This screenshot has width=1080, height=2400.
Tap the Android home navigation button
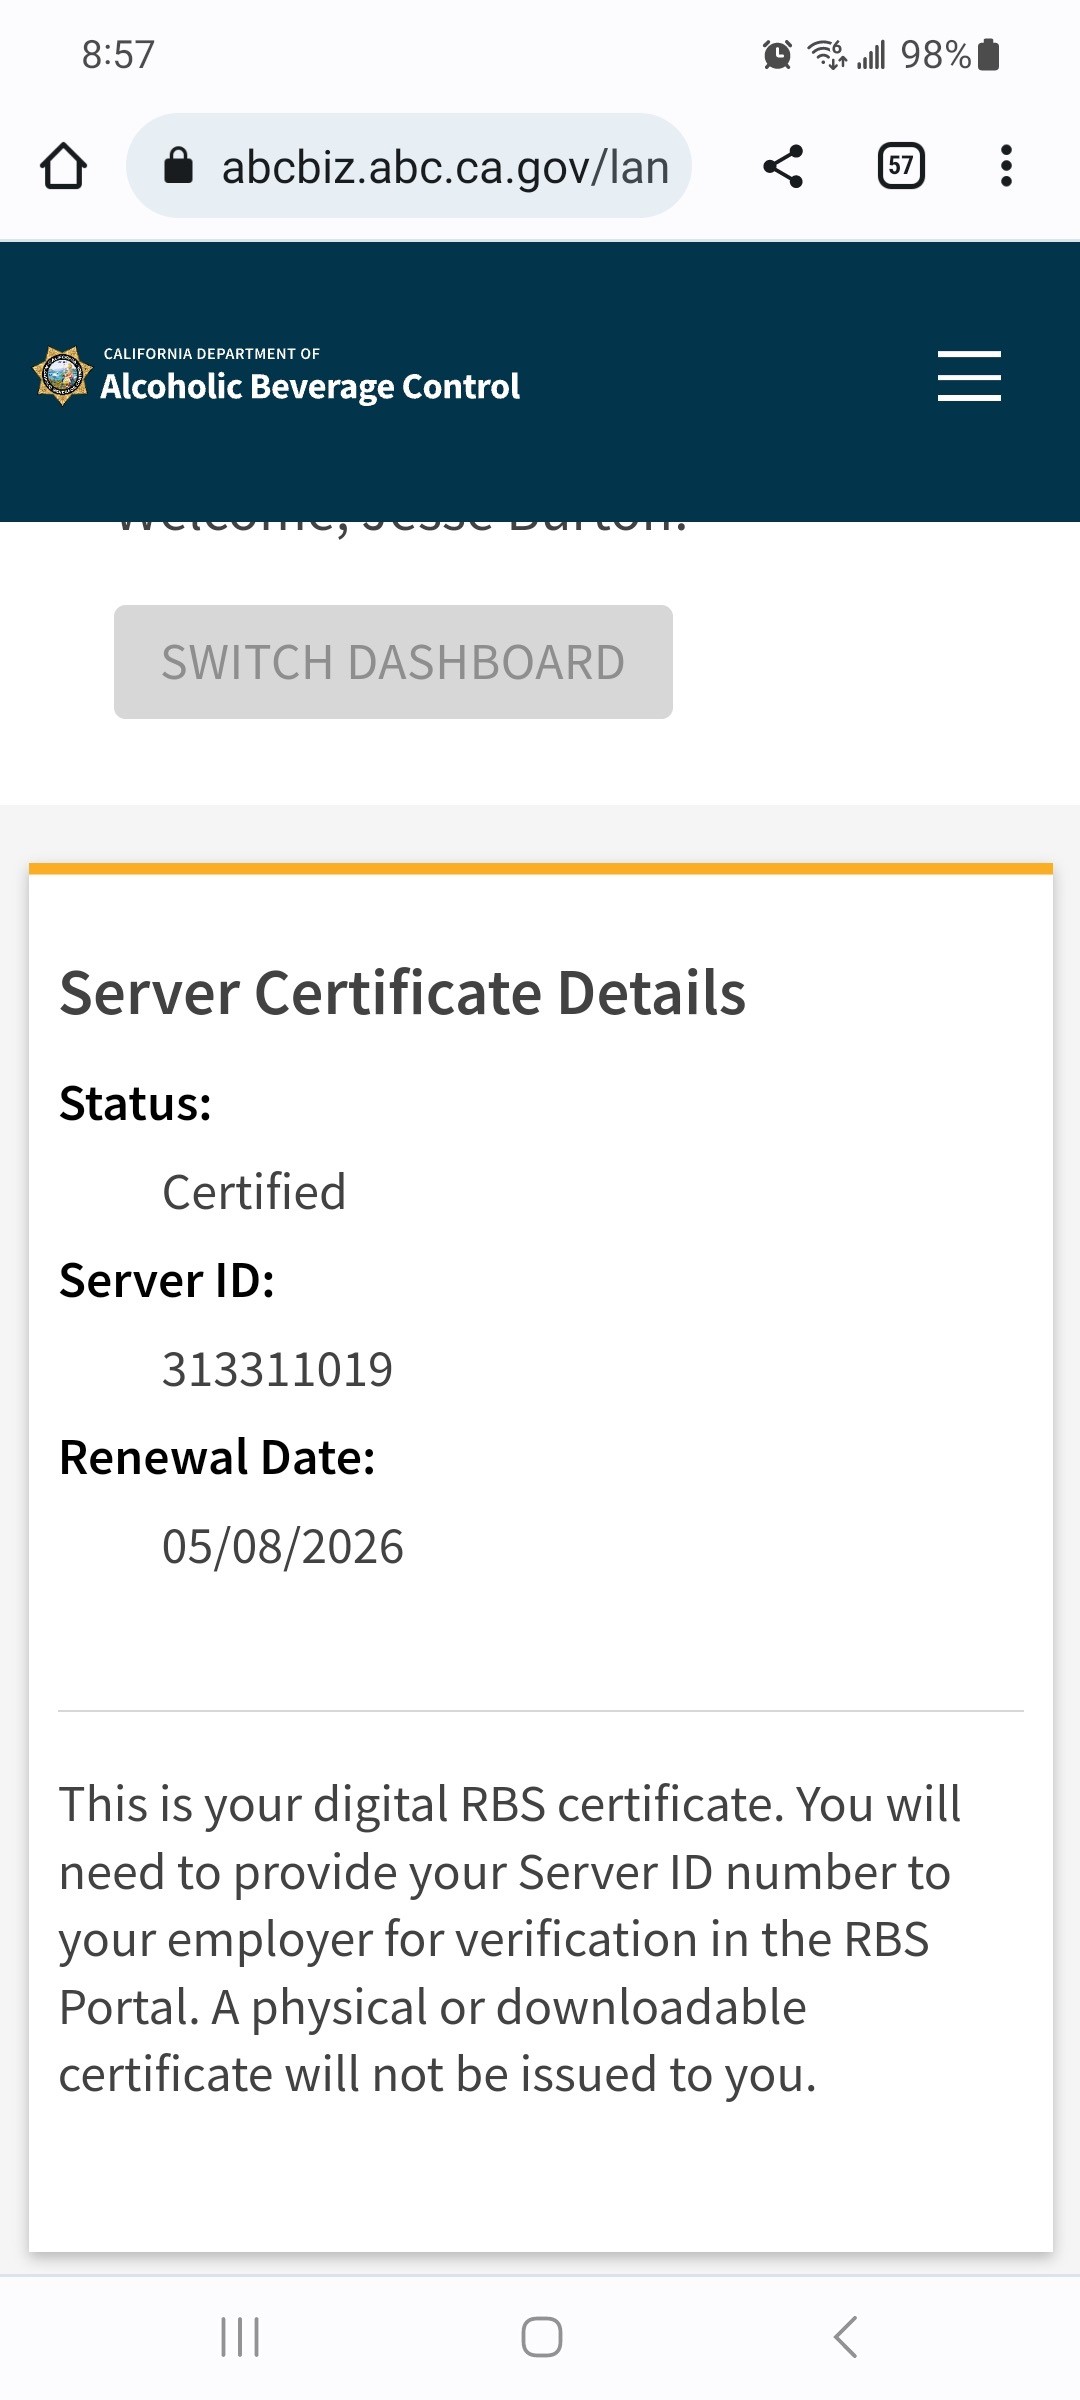541,2337
